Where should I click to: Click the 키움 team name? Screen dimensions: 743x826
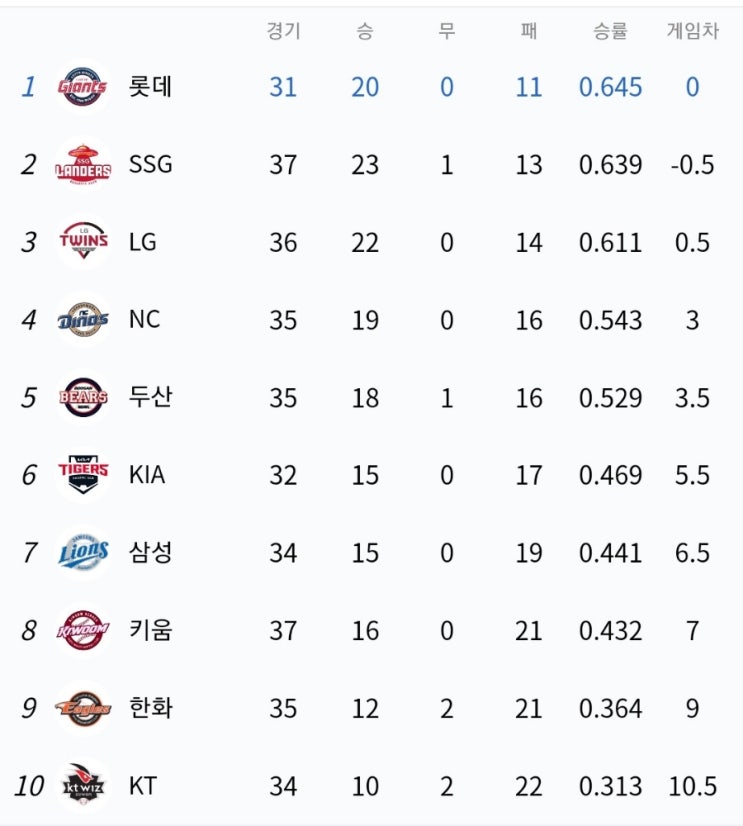tap(150, 630)
